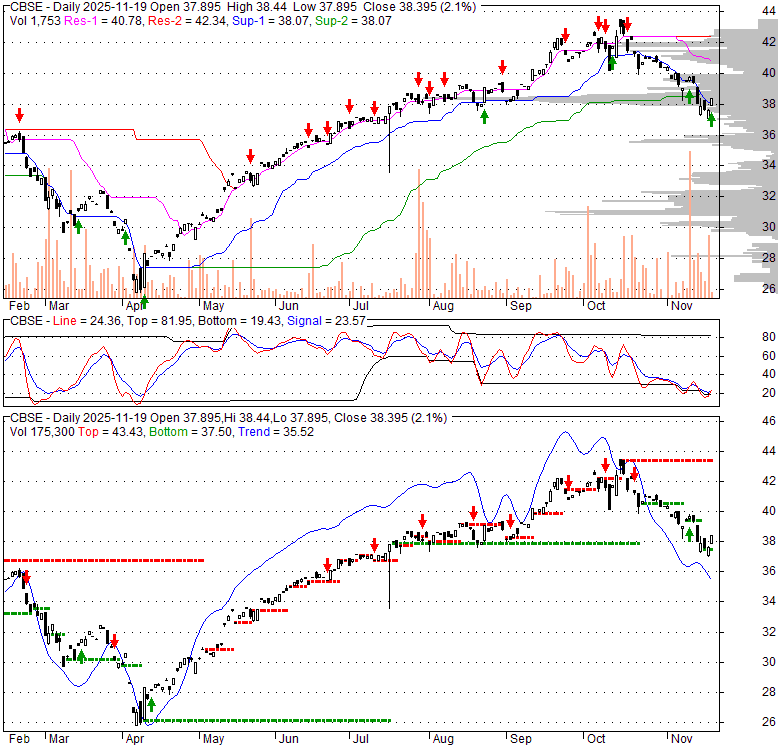Click the 'Vol 175,300' volume readout
The width and height of the screenshot is (780, 745).
tap(42, 432)
